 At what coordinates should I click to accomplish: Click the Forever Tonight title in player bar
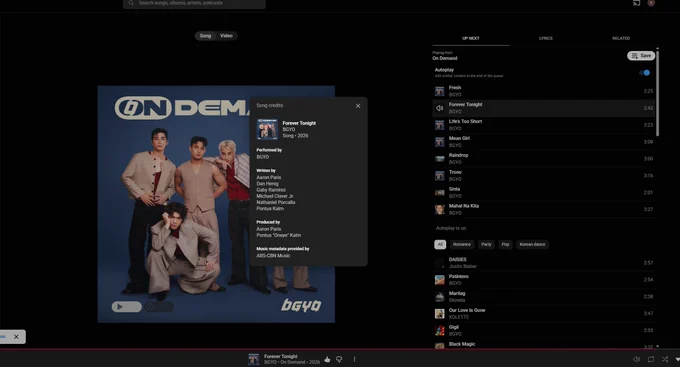tap(281, 356)
